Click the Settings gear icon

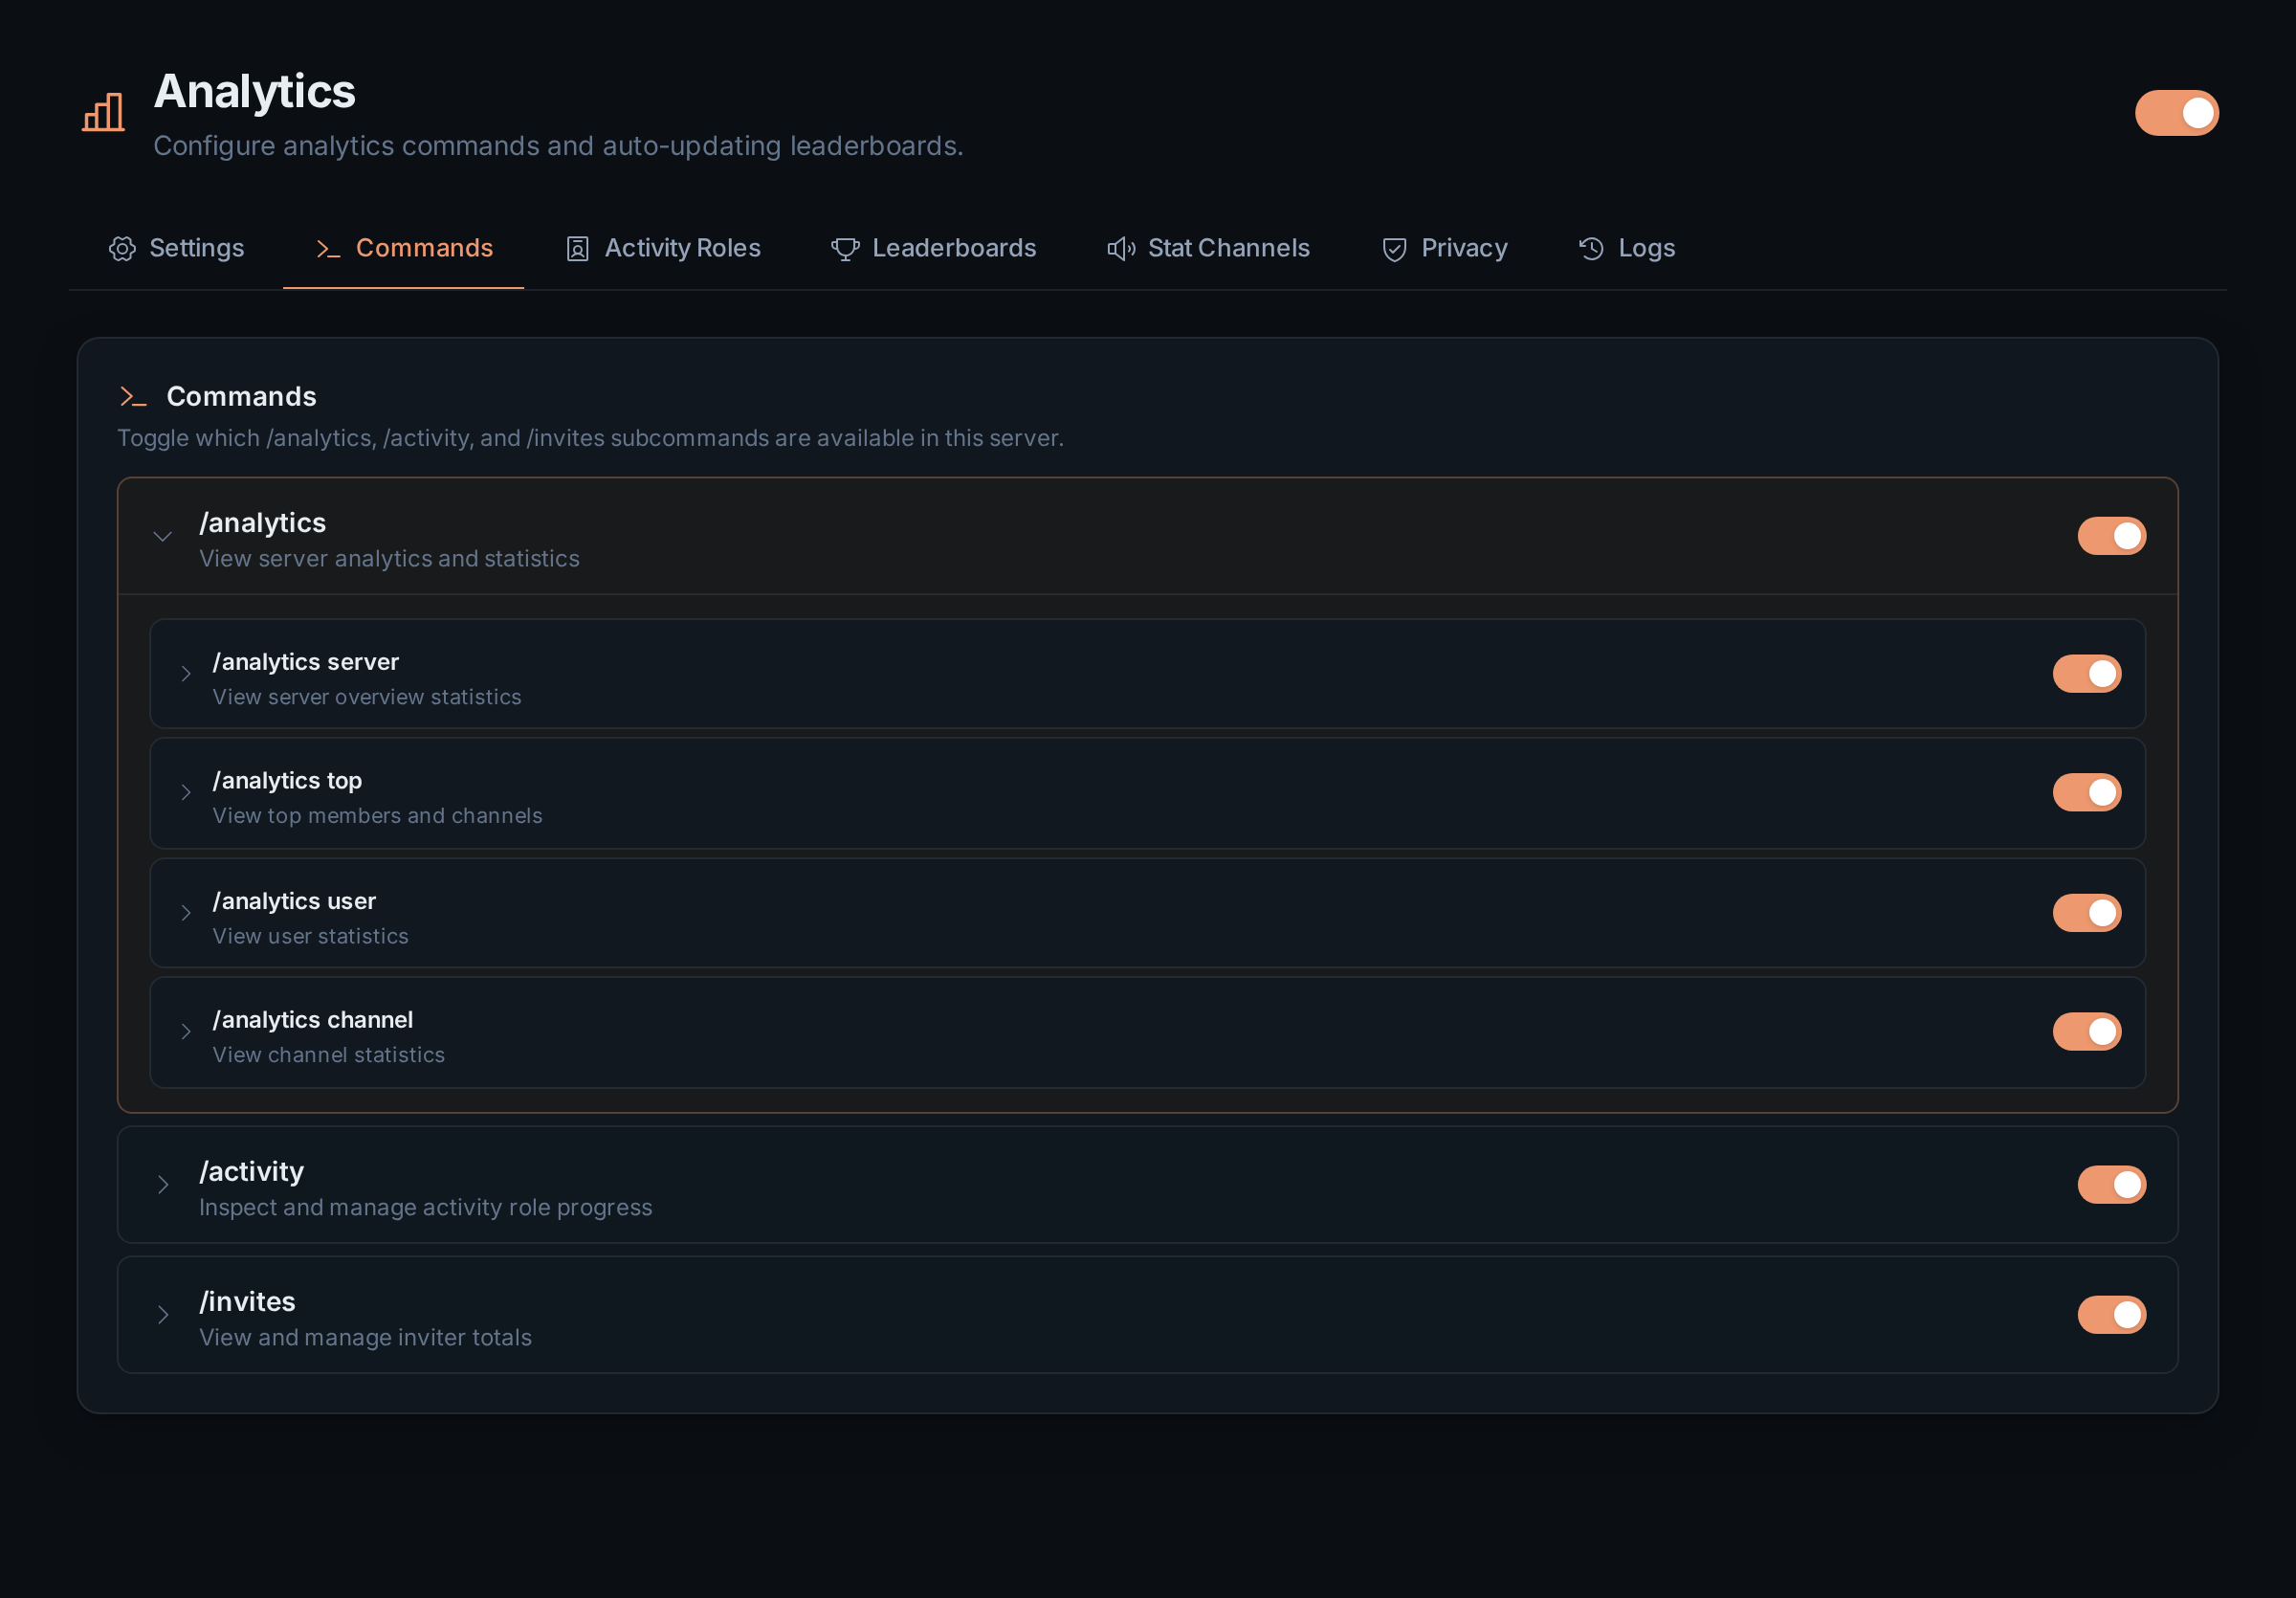(122, 249)
